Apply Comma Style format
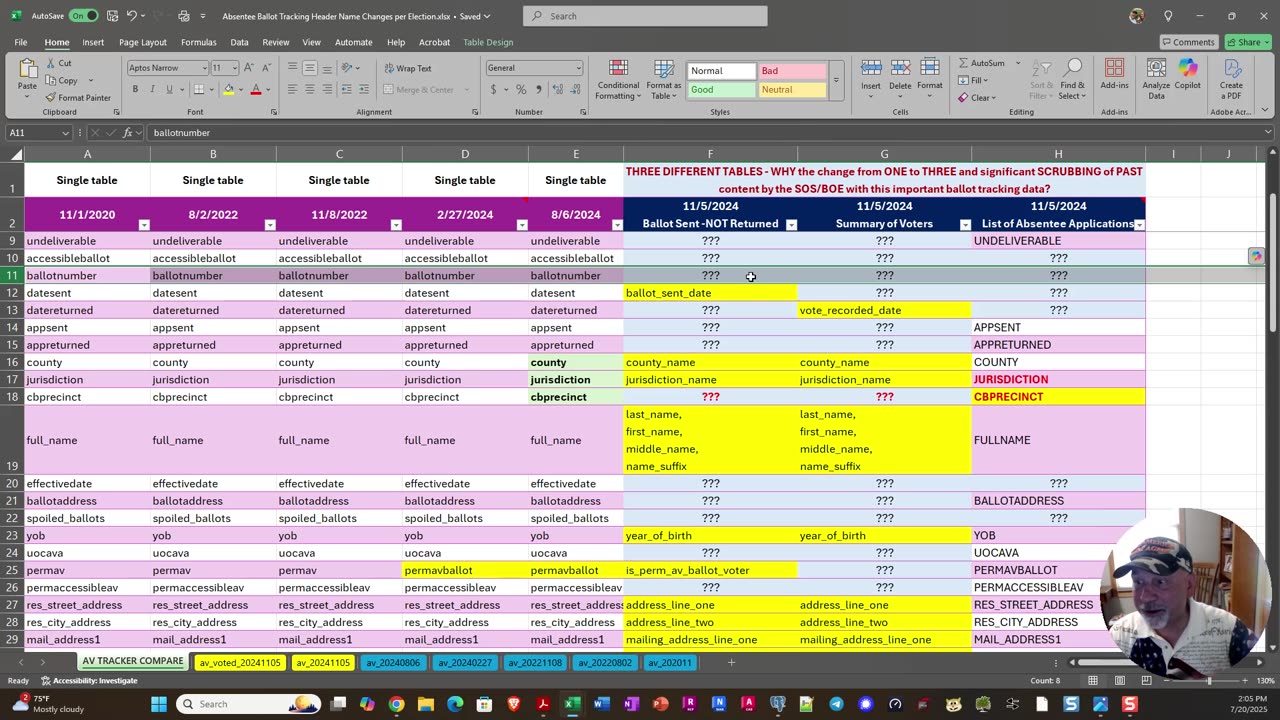 538,89
